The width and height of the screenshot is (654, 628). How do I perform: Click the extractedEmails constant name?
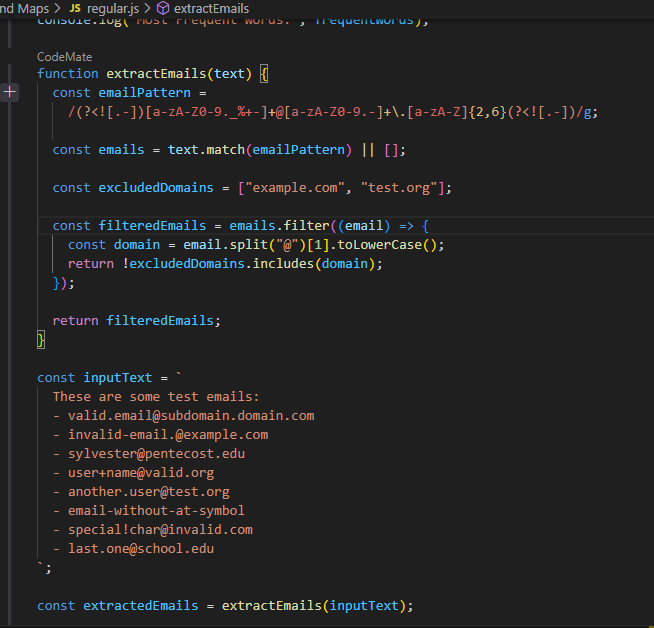(x=141, y=605)
